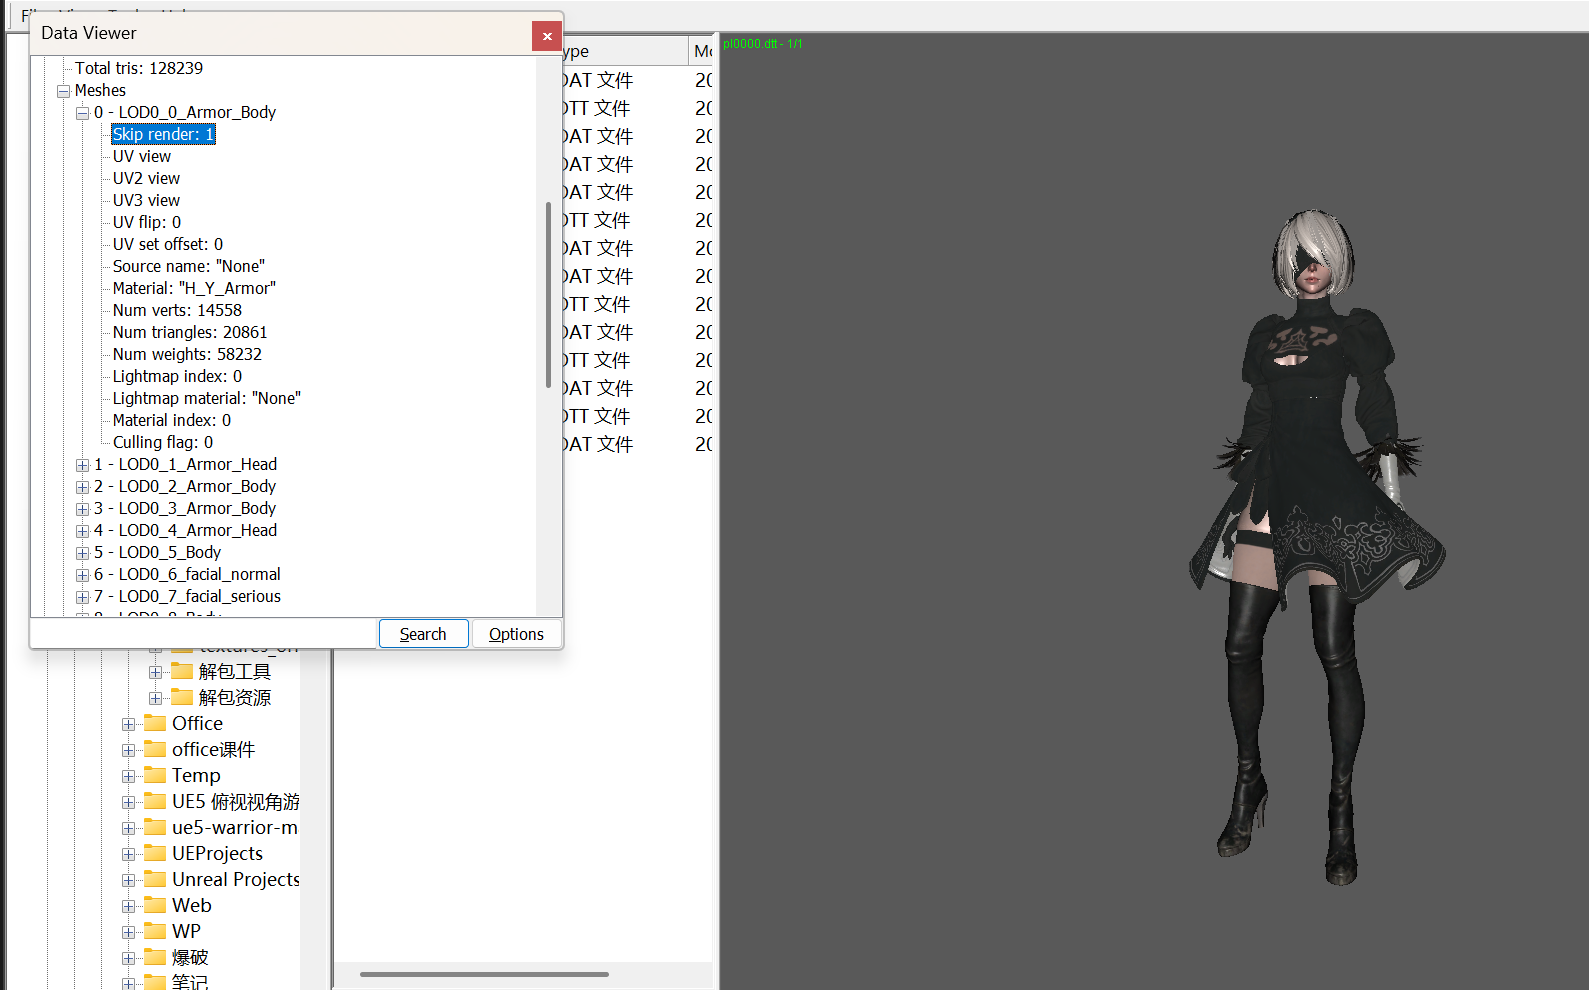
Task: Click the 解包工具 folder icon
Action: click(x=182, y=671)
